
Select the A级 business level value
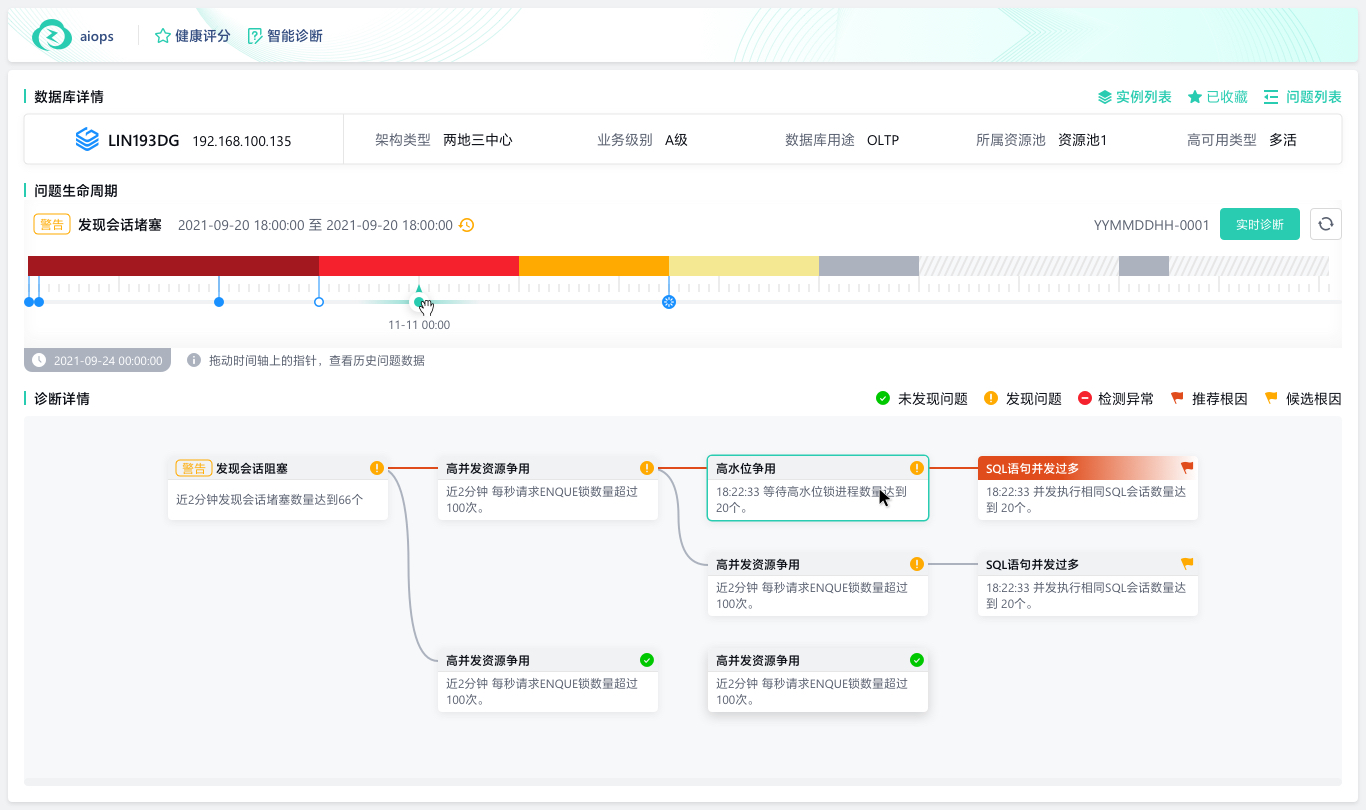(677, 140)
